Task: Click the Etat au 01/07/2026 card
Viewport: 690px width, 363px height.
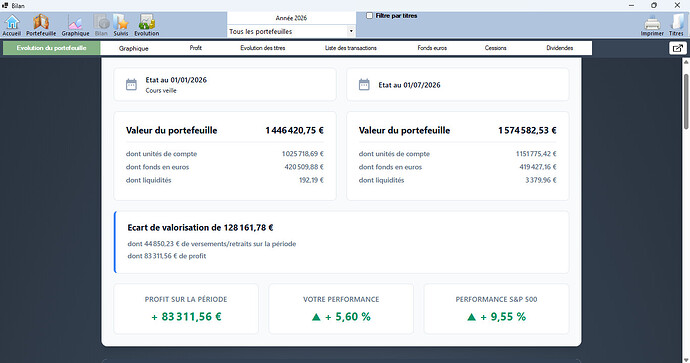Action: 458,84
